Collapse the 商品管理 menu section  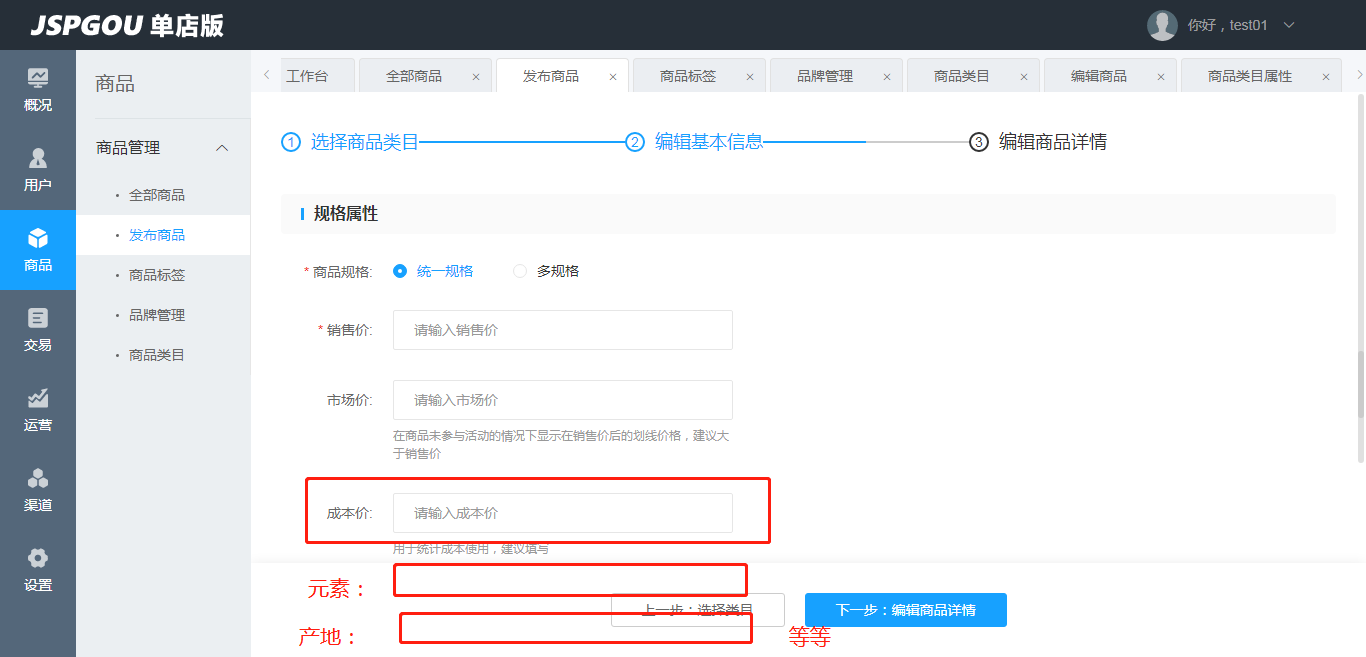click(222, 148)
